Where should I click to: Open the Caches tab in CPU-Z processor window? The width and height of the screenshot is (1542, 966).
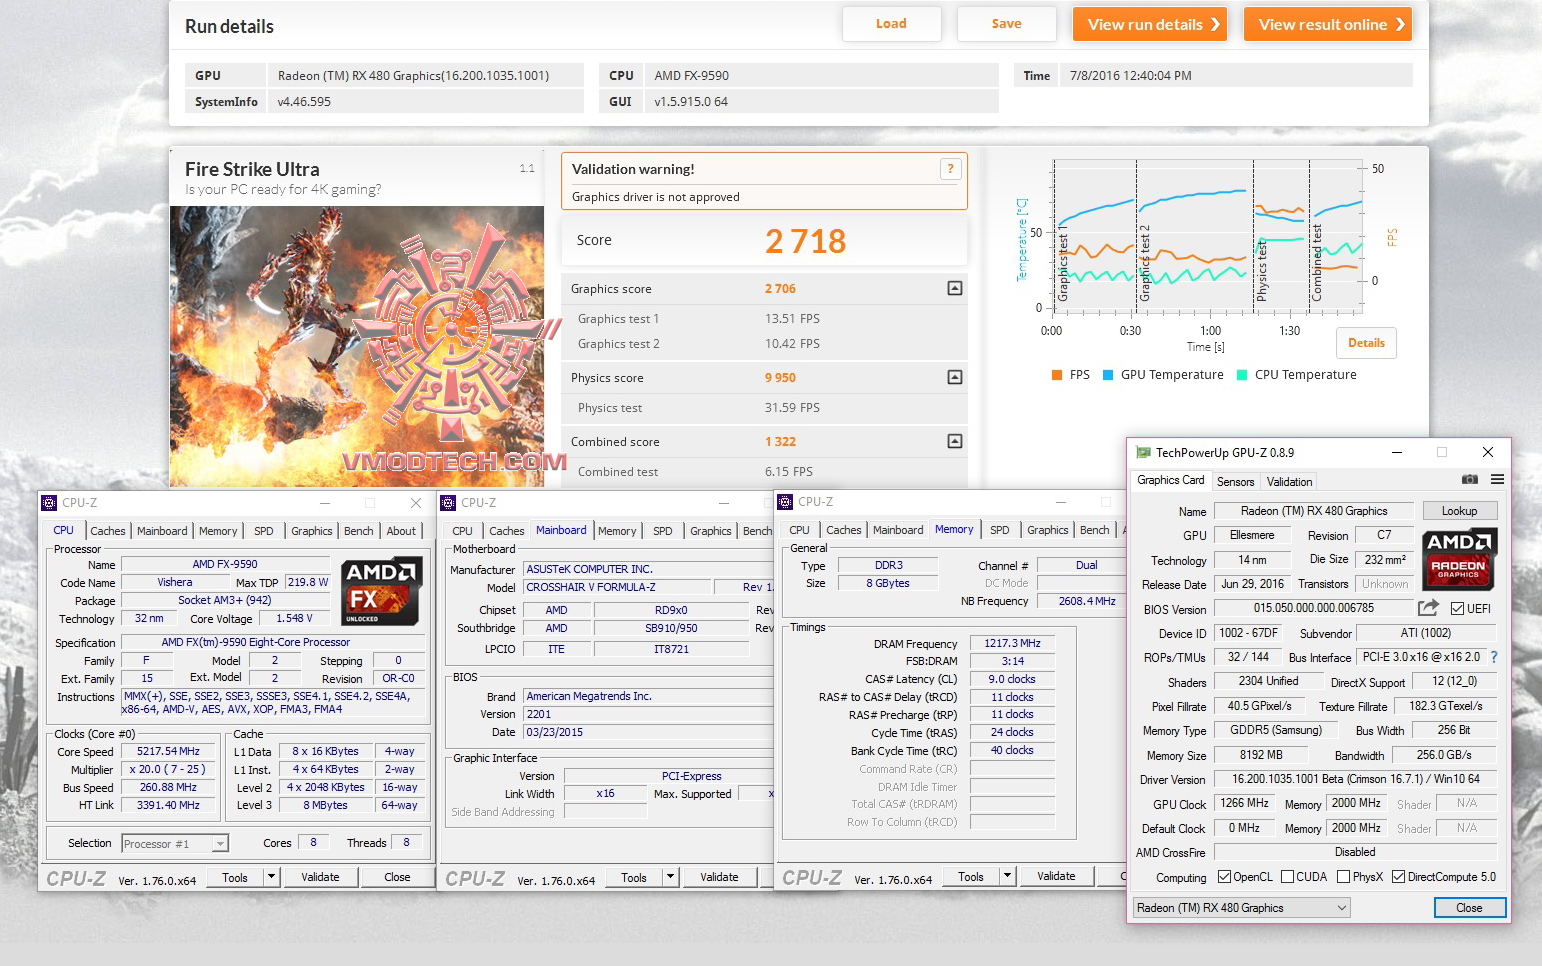coord(108,531)
